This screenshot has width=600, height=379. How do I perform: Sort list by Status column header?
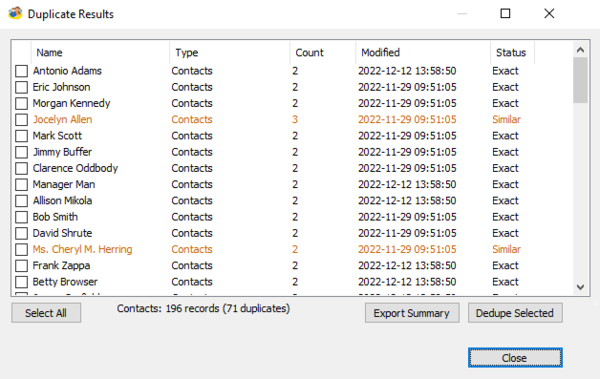(512, 52)
